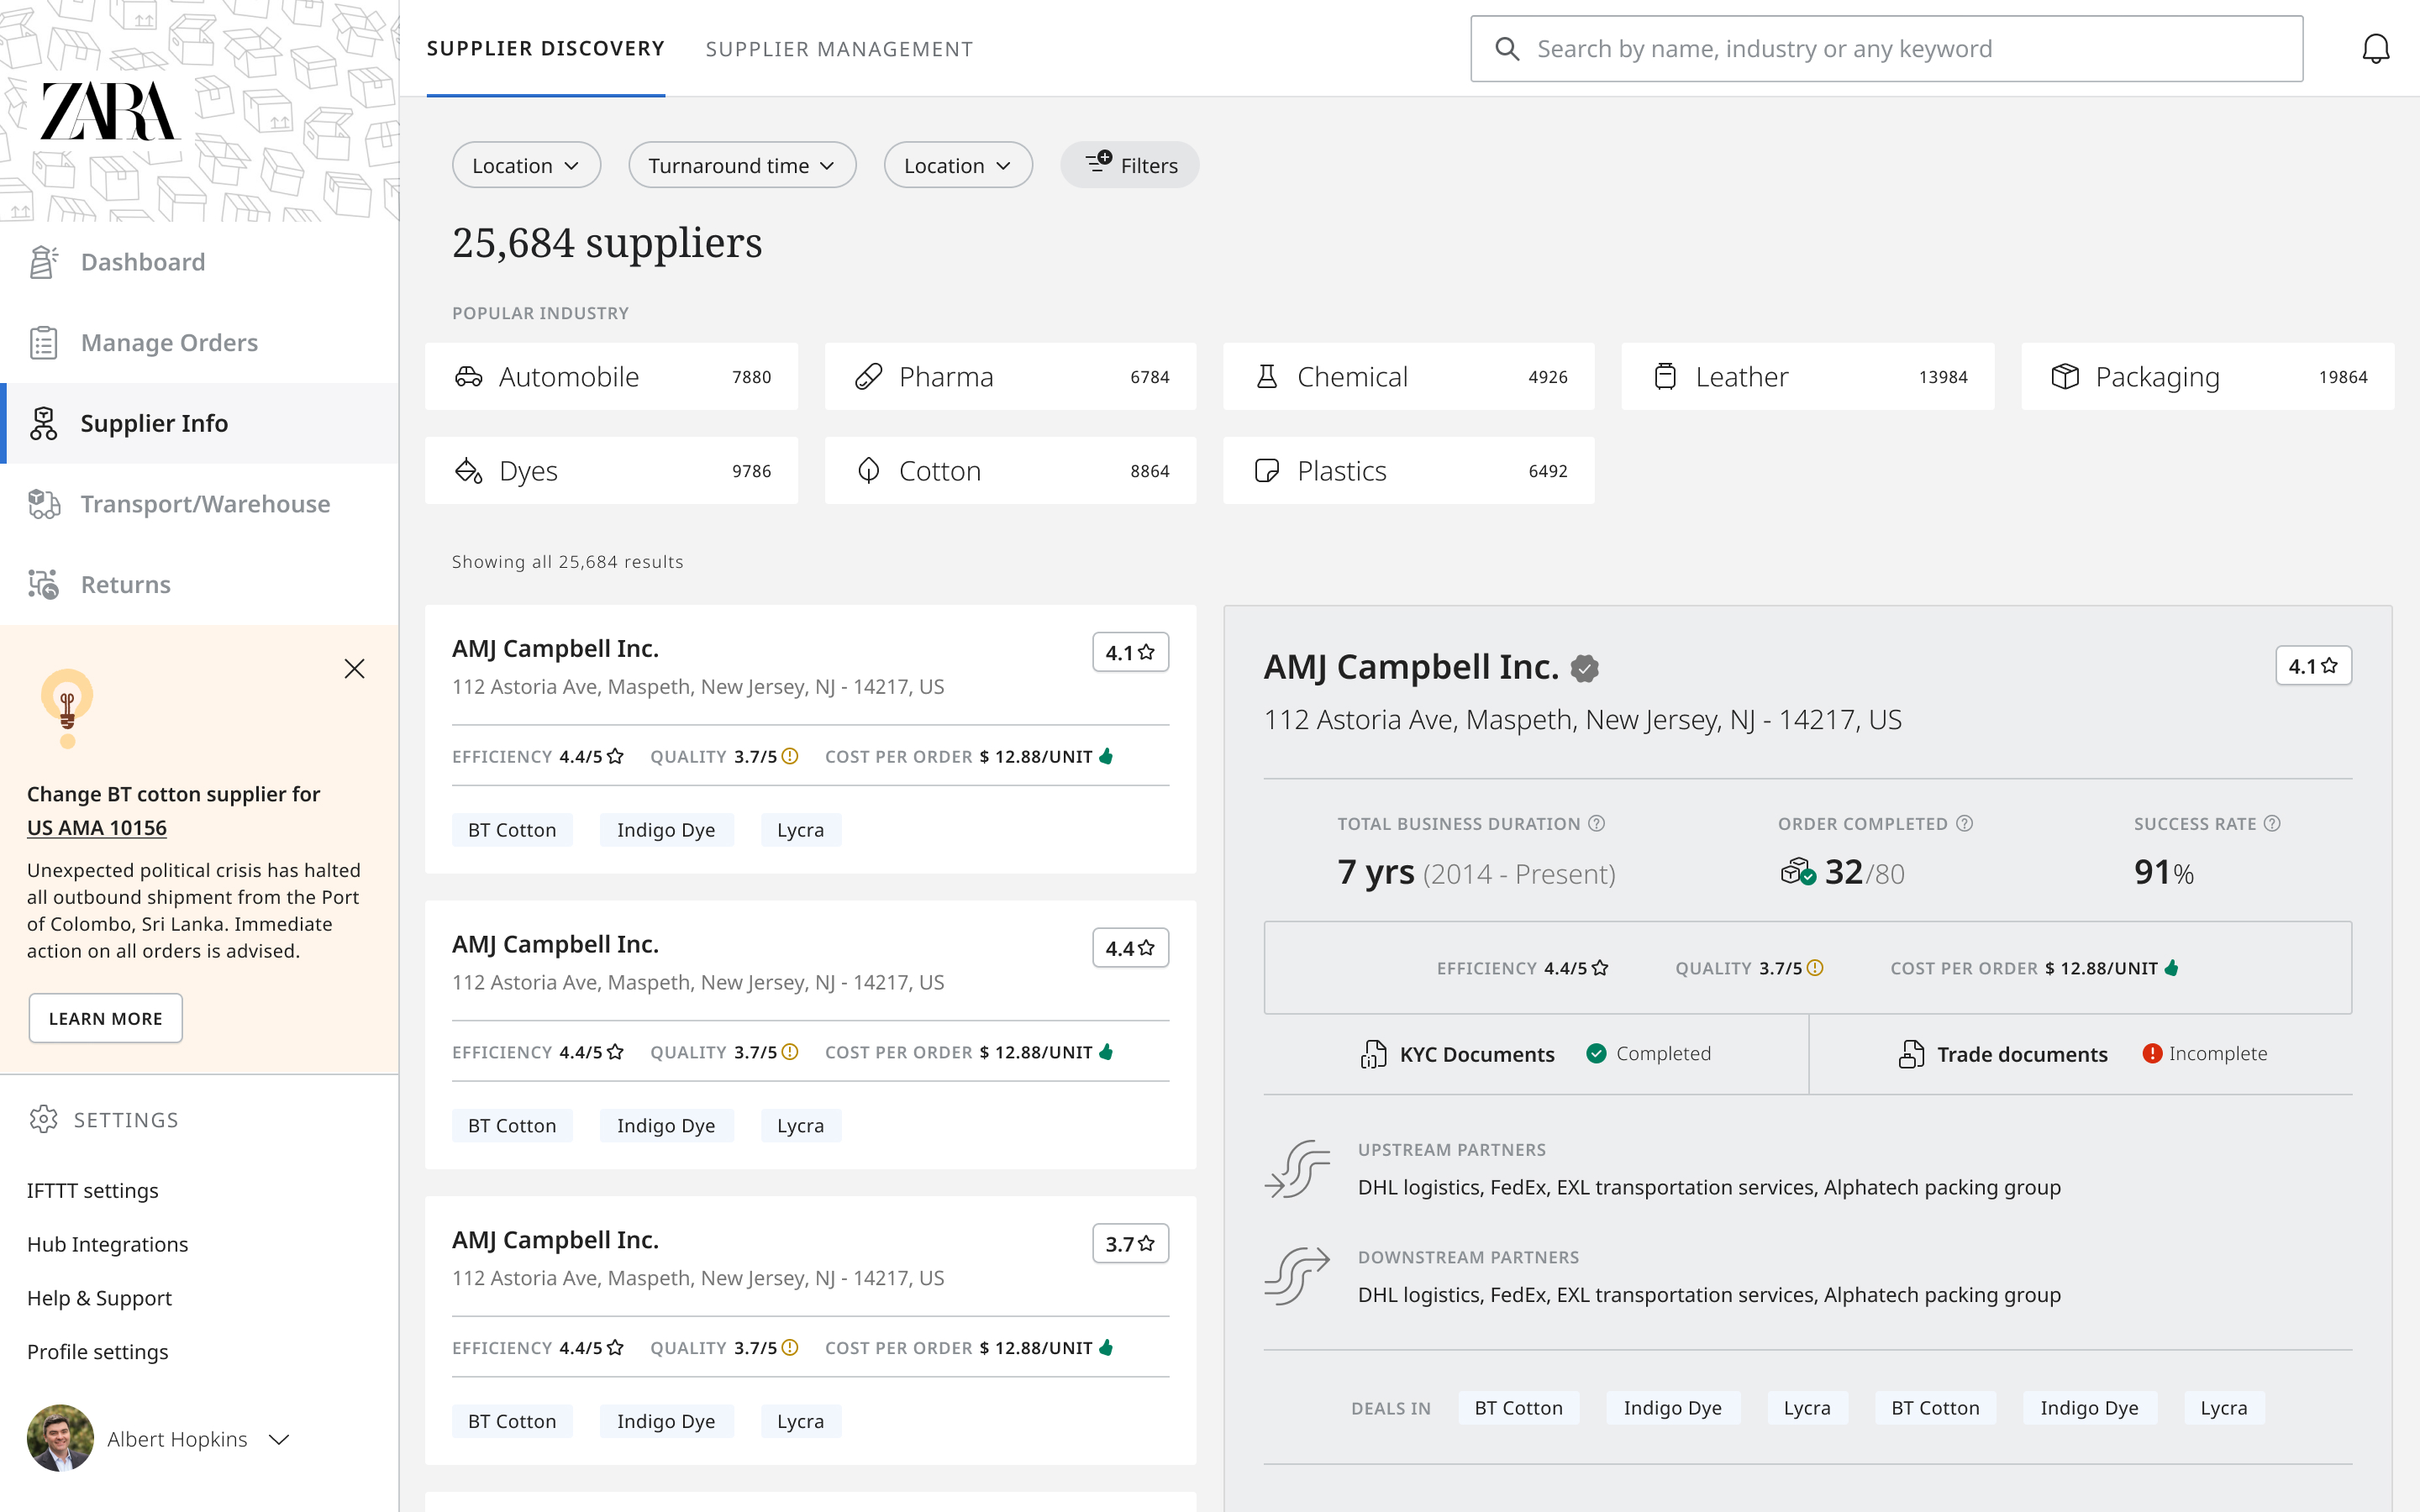The height and width of the screenshot is (1512, 2420).
Task: Click the Dashboard sidebar icon
Action: (43, 262)
